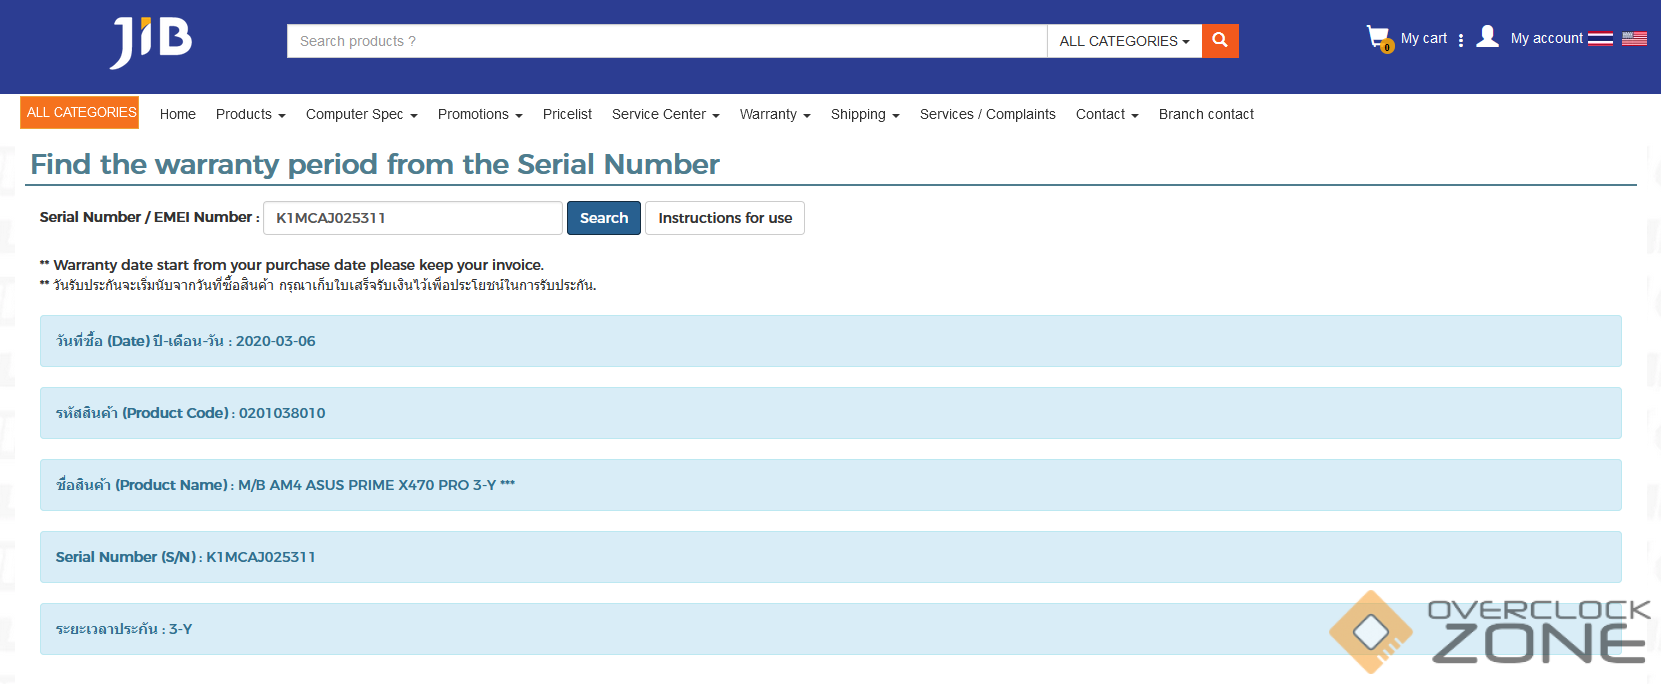Expand the ALL CATEGORIES search dropdown

pyautogui.click(x=1124, y=41)
